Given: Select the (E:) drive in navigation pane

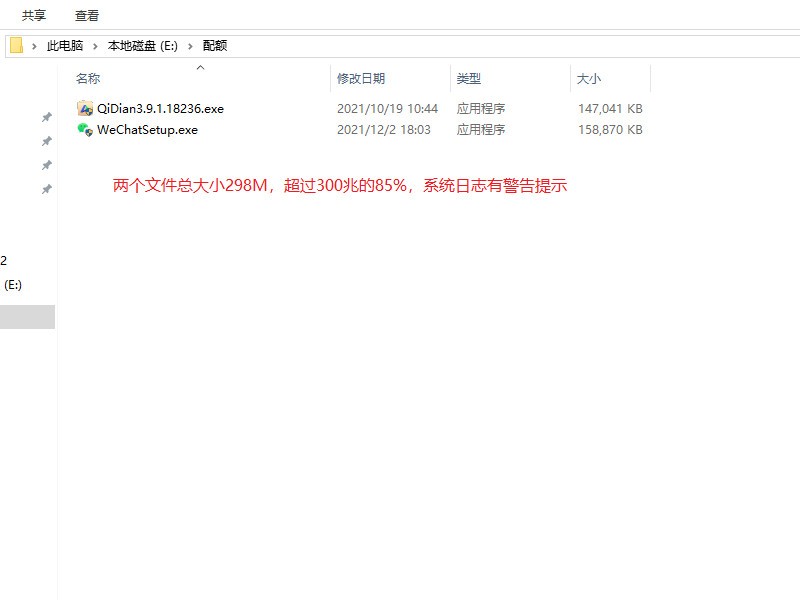Looking at the screenshot, I should (x=13, y=285).
